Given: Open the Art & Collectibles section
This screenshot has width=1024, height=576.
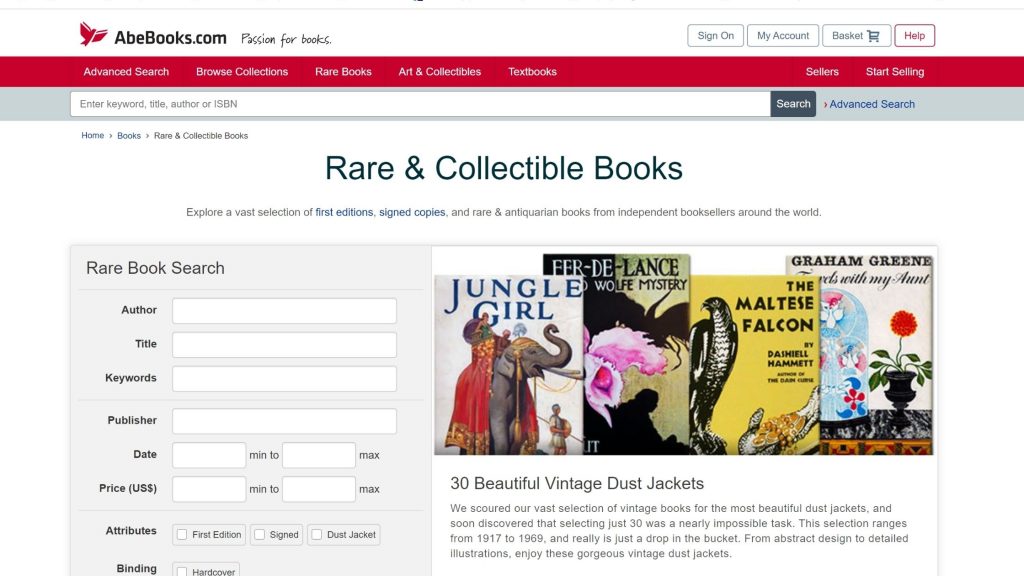Looking at the screenshot, I should pyautogui.click(x=439, y=72).
